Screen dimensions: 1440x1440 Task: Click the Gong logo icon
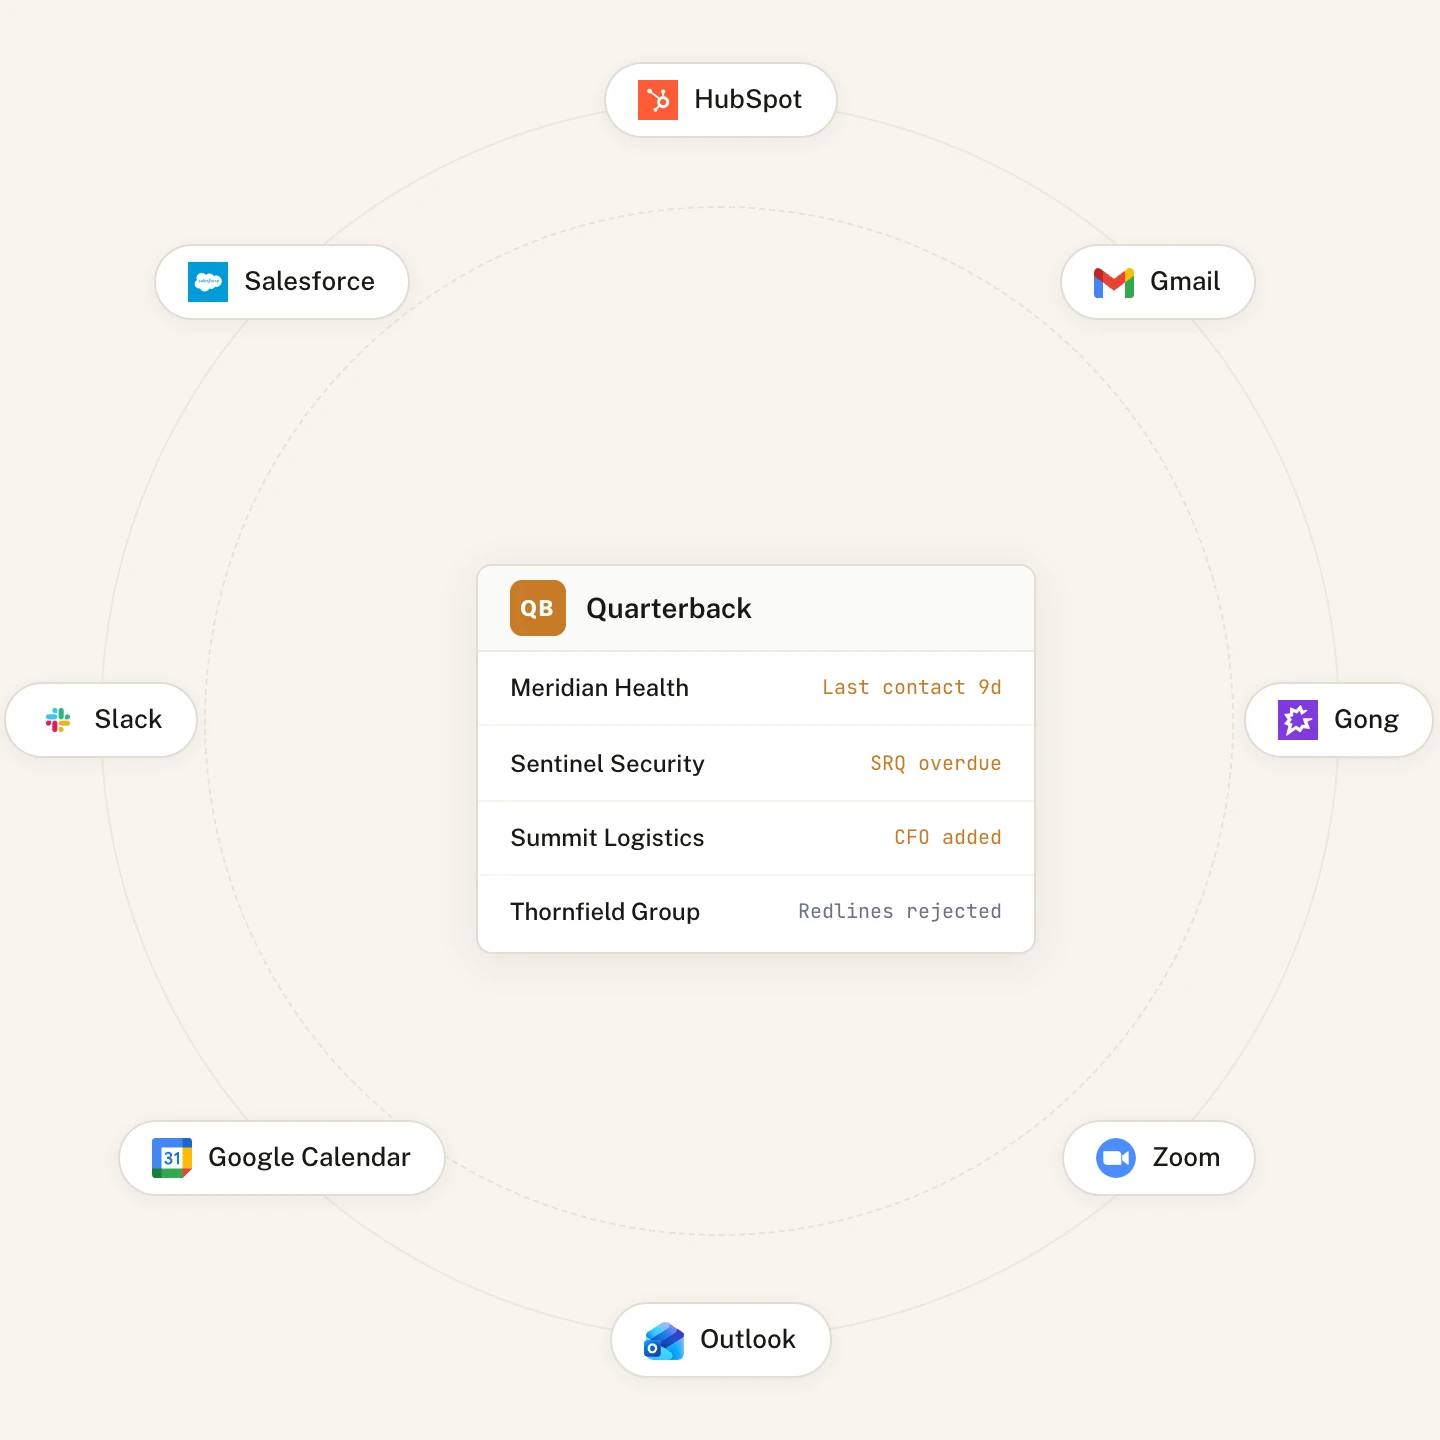click(x=1298, y=720)
